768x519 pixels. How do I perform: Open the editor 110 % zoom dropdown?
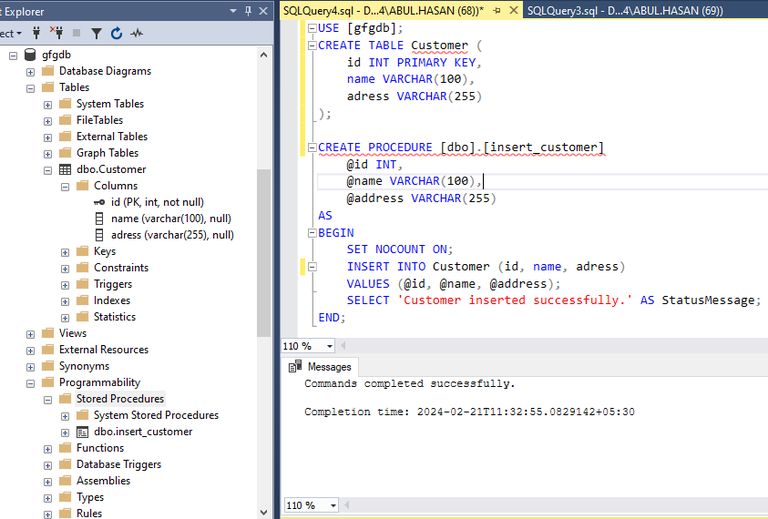[330, 346]
